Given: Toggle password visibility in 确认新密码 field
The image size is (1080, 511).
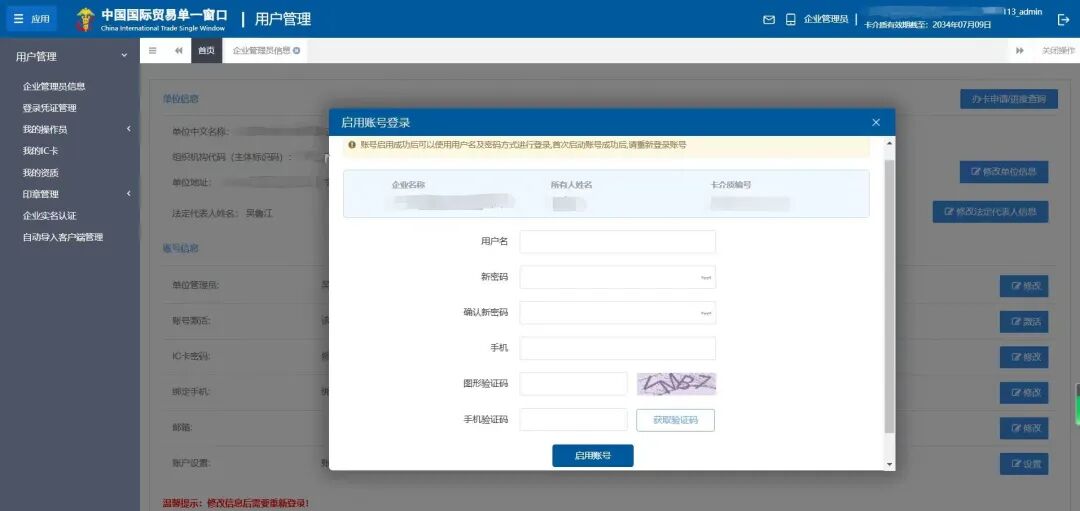Looking at the screenshot, I should coord(706,313).
